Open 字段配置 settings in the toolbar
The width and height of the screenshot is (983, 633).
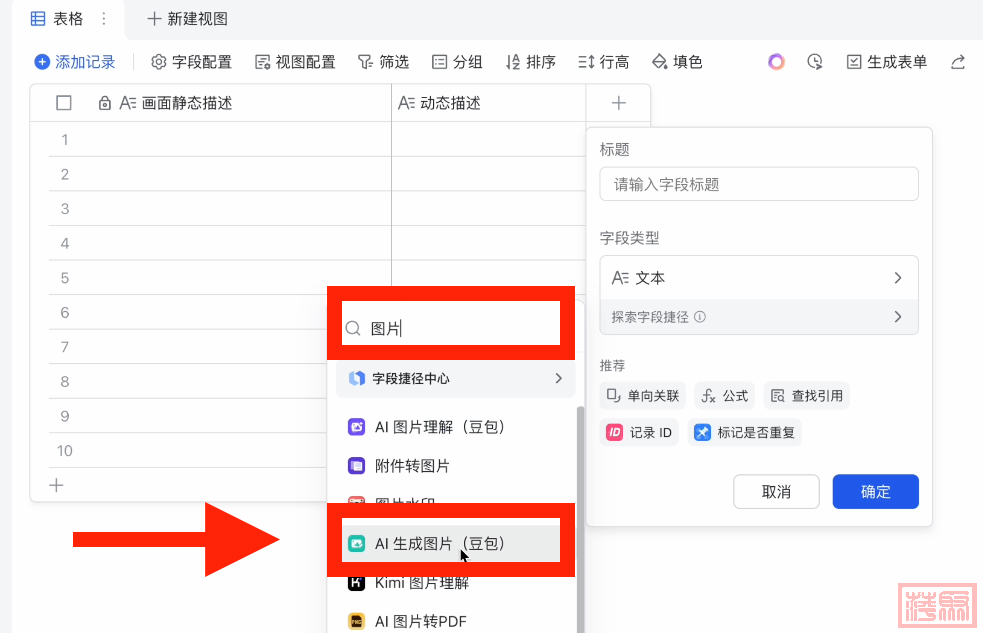(191, 62)
